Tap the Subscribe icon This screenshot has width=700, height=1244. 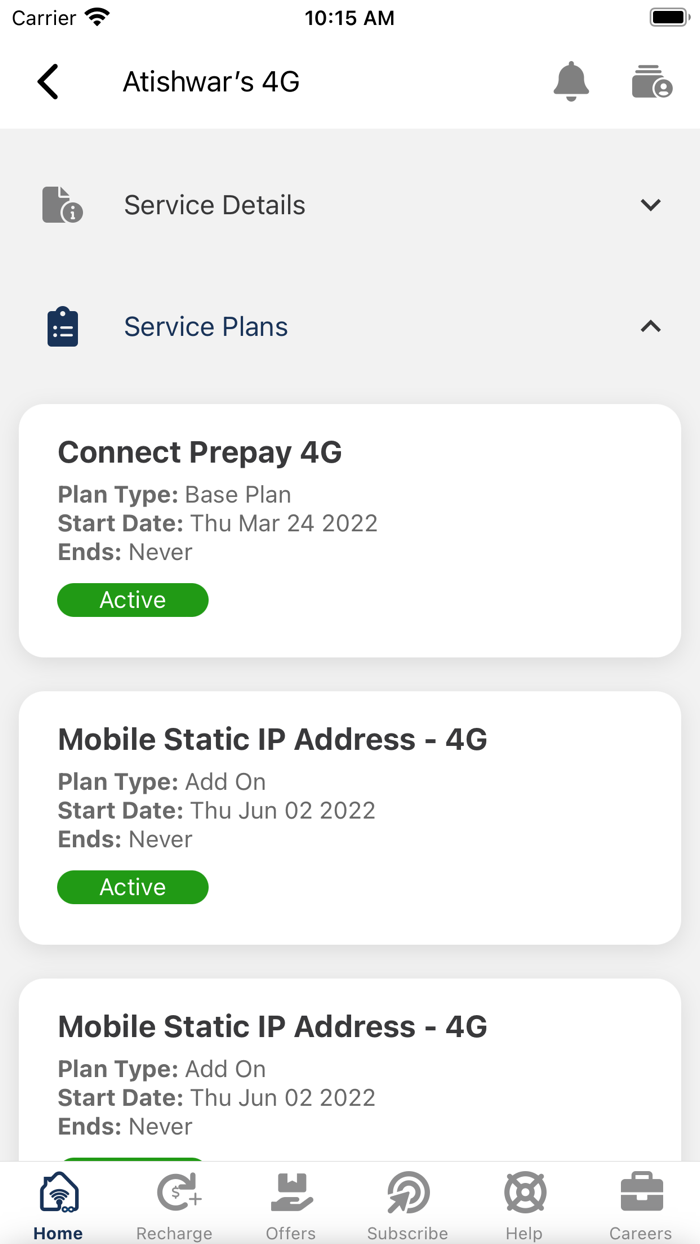point(407,1192)
